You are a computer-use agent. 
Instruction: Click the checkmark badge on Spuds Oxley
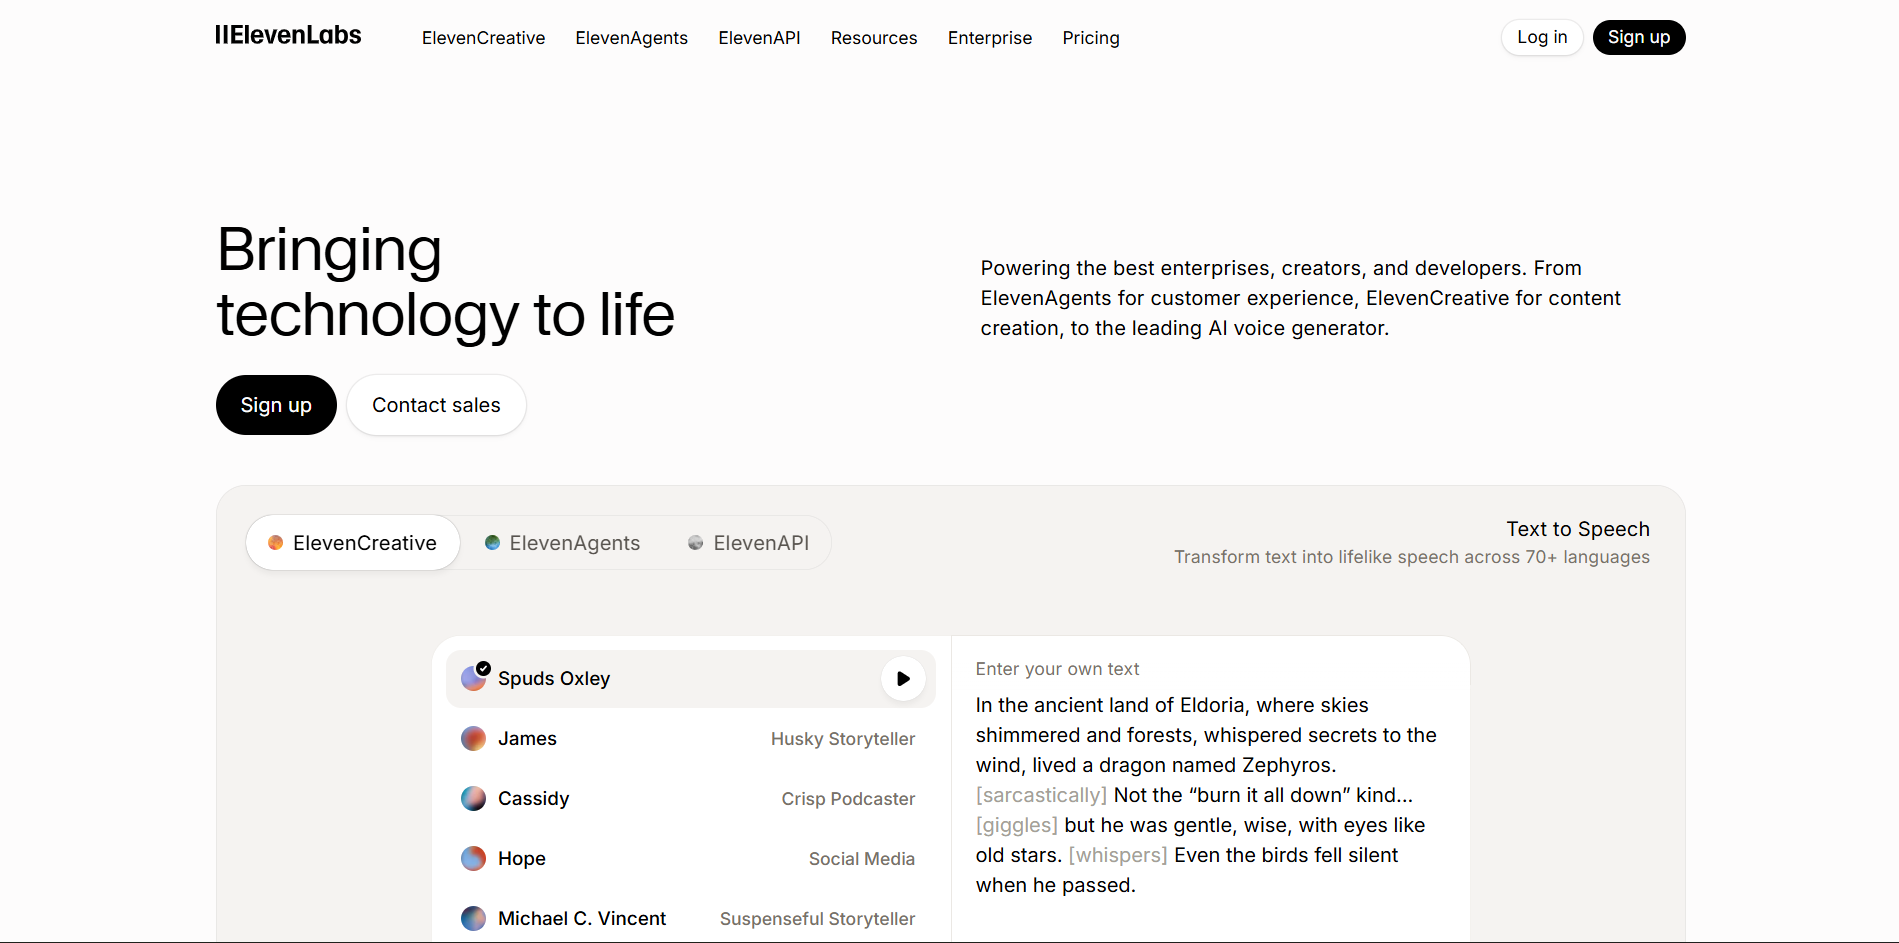(483, 667)
